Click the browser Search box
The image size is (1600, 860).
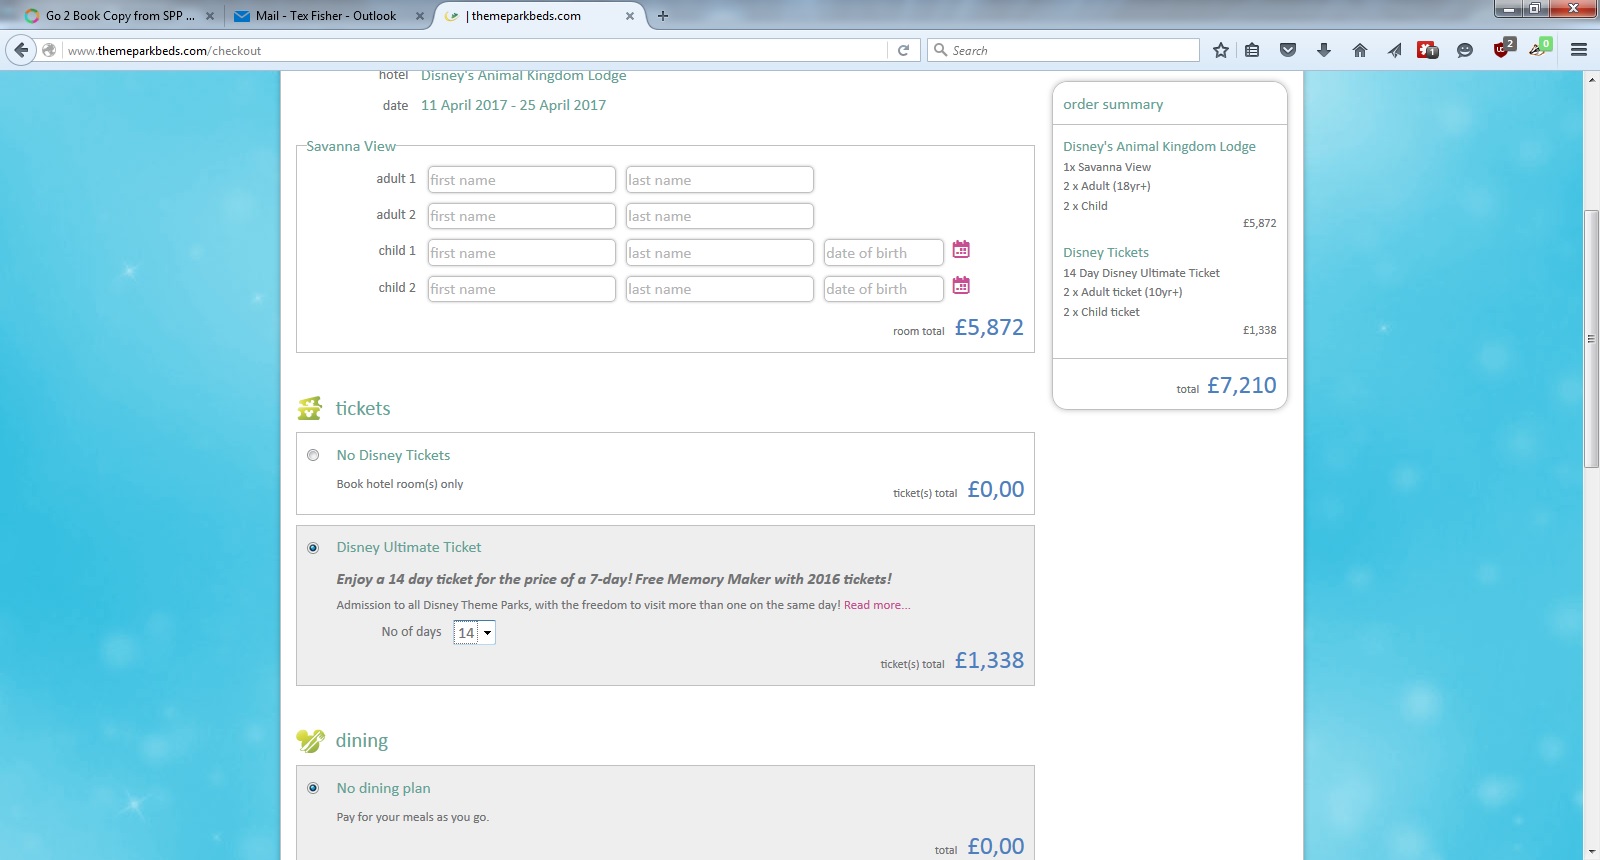1063,50
